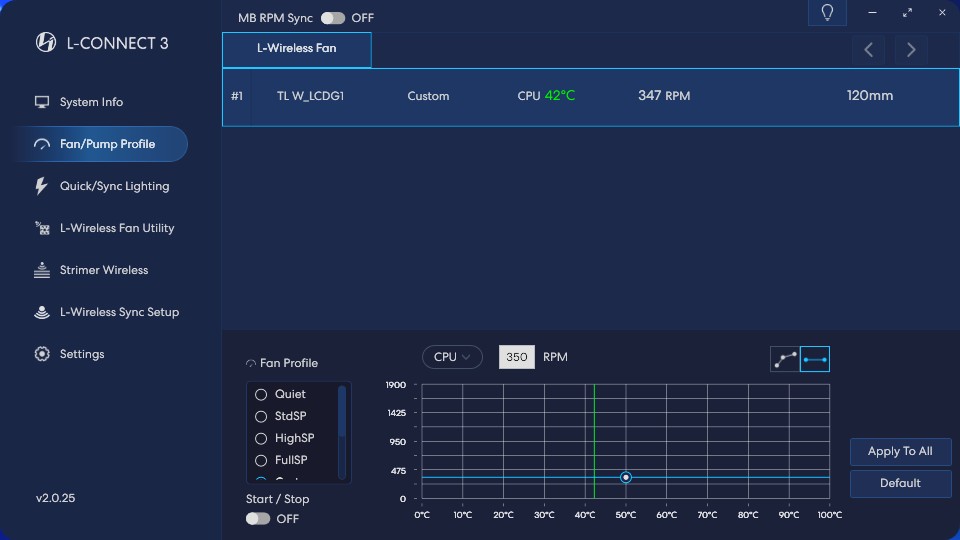Viewport: 960px width, 540px height.
Task: Open System Info via monitor icon
Action: tap(42, 102)
